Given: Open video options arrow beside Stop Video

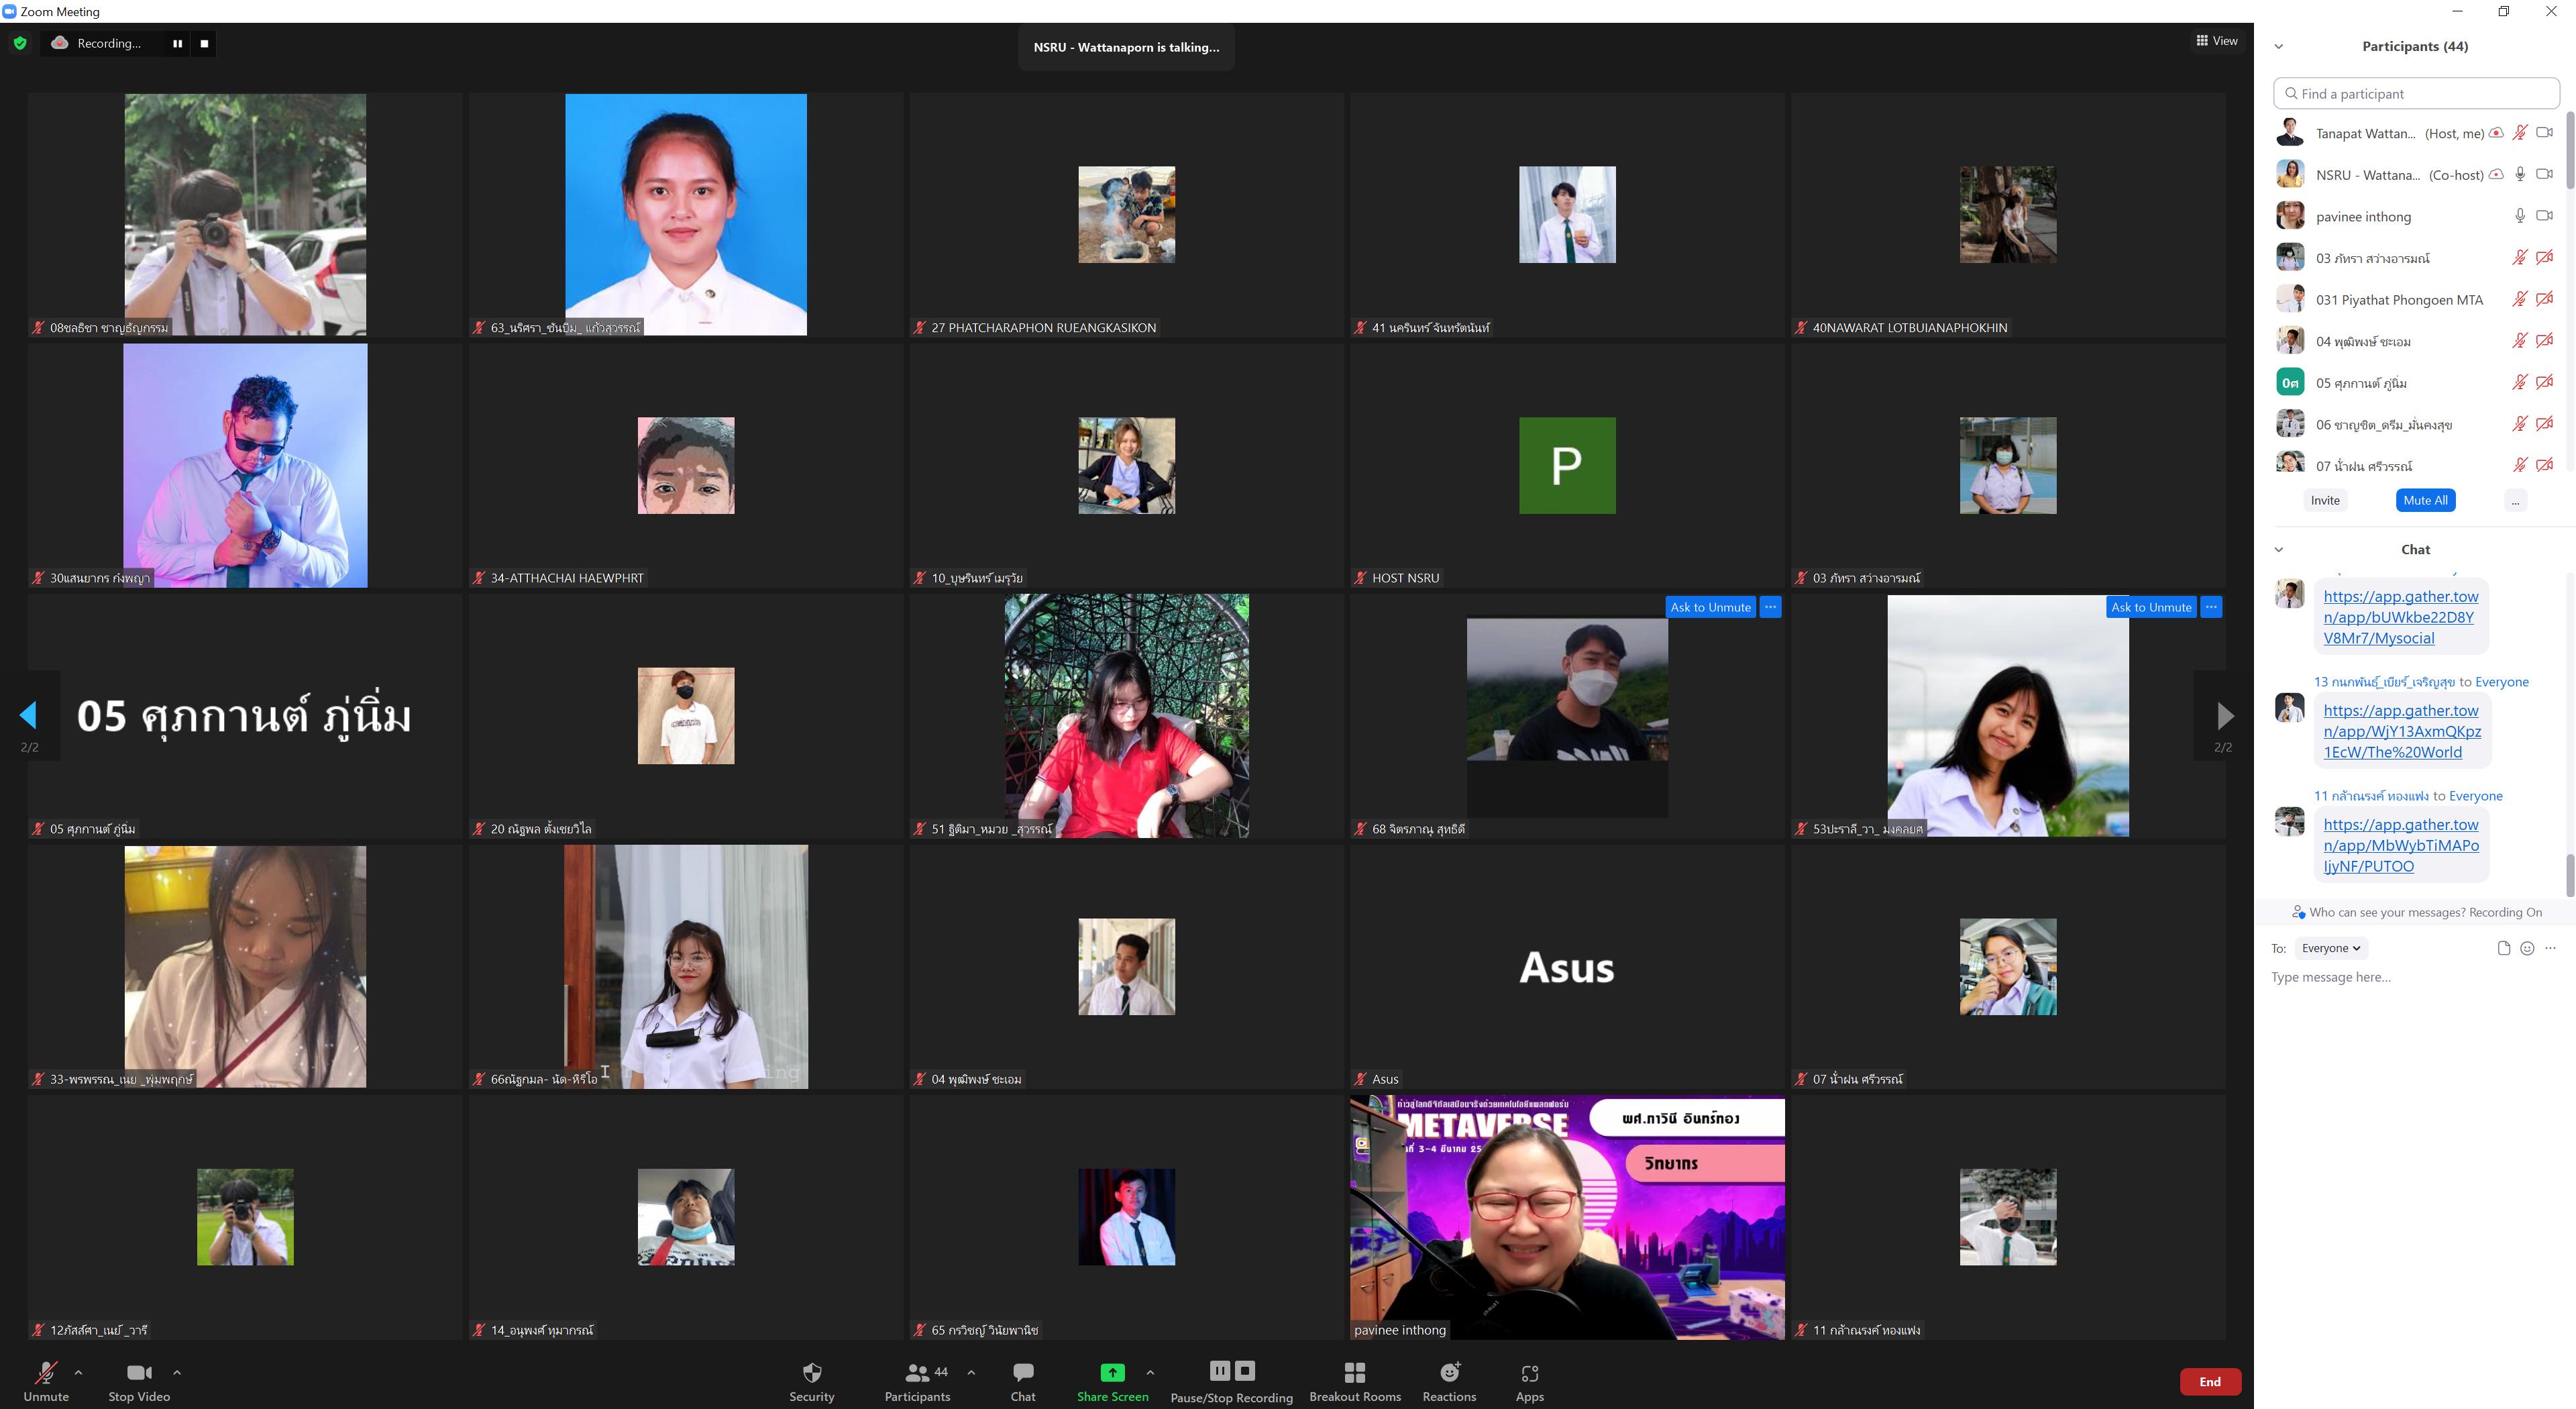Looking at the screenshot, I should tap(177, 1372).
